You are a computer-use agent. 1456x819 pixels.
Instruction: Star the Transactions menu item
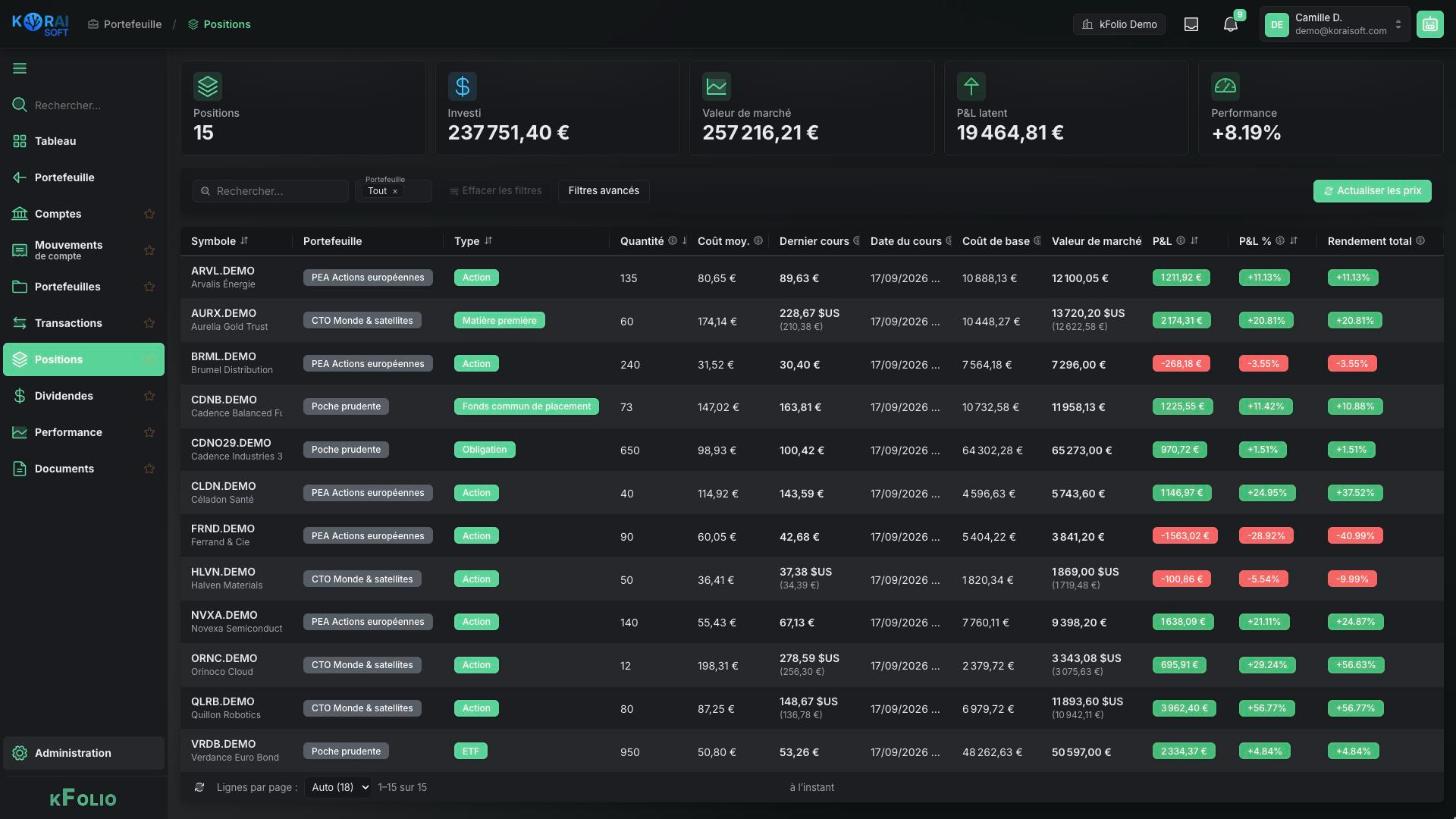point(149,323)
